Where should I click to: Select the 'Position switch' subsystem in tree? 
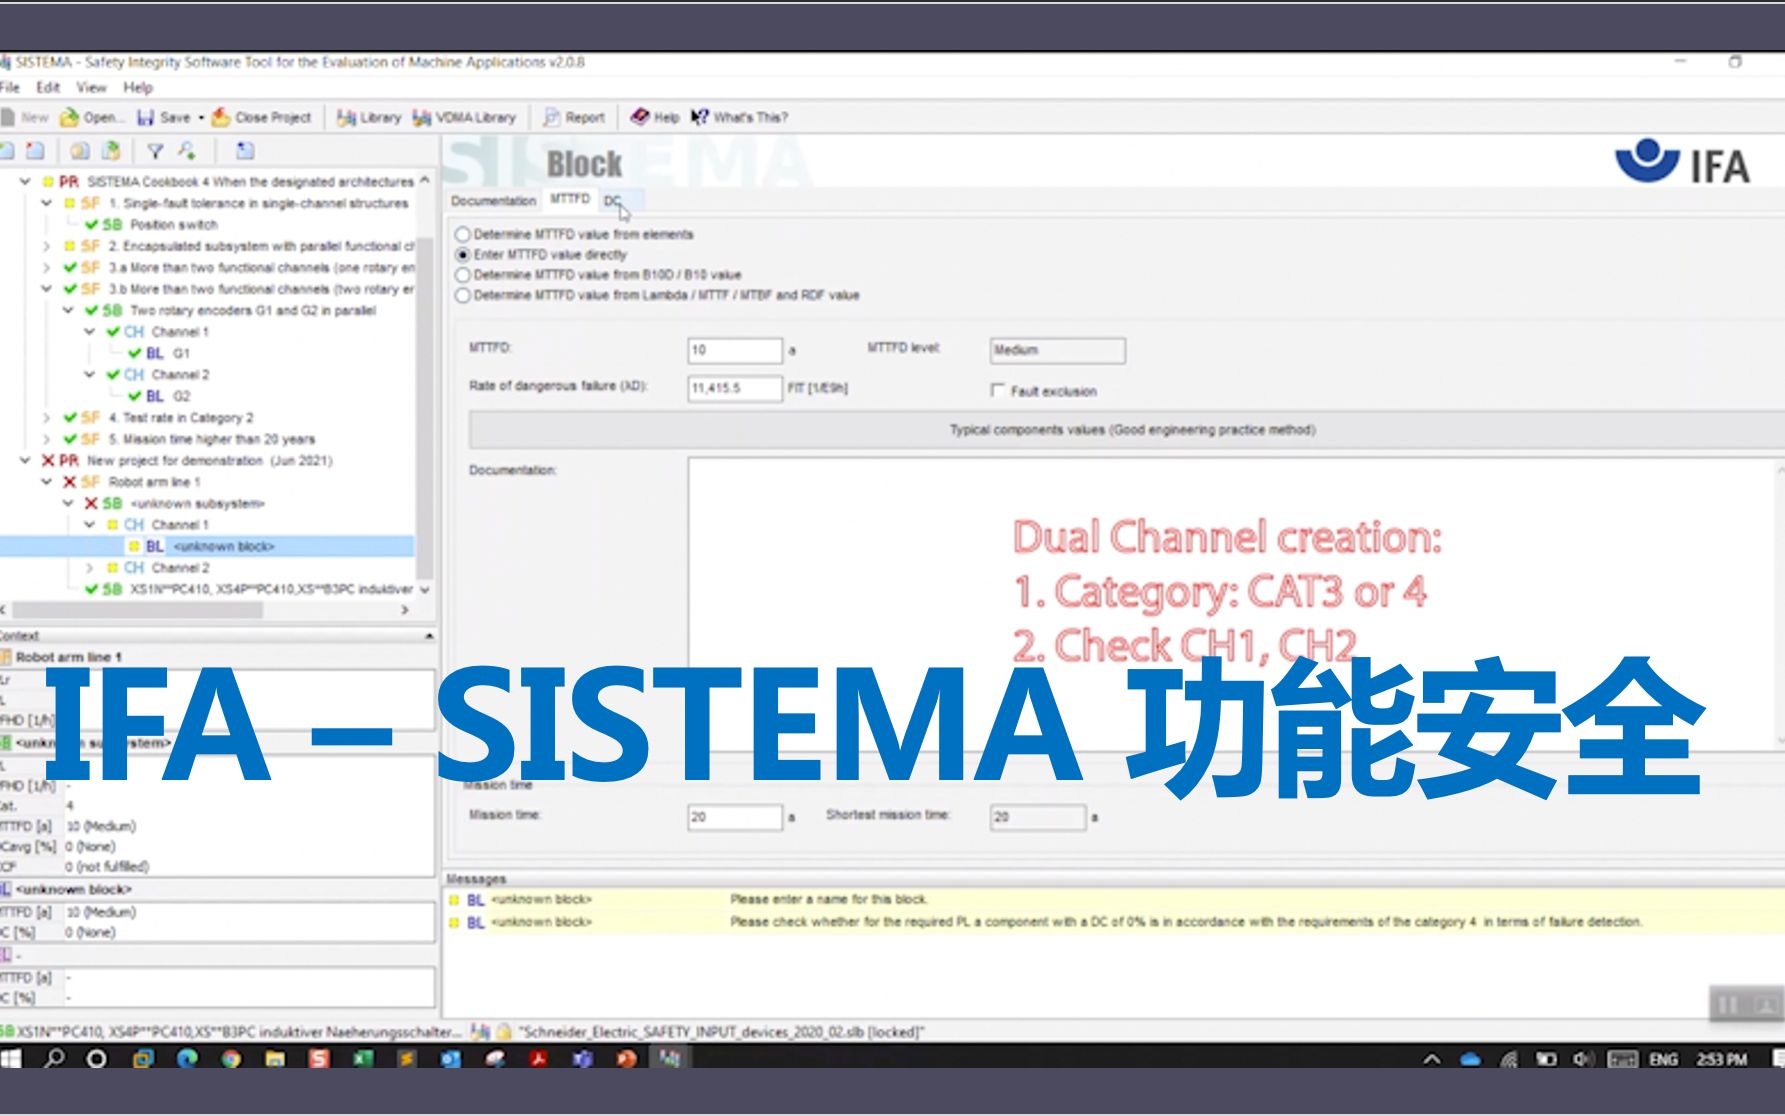pos(174,225)
